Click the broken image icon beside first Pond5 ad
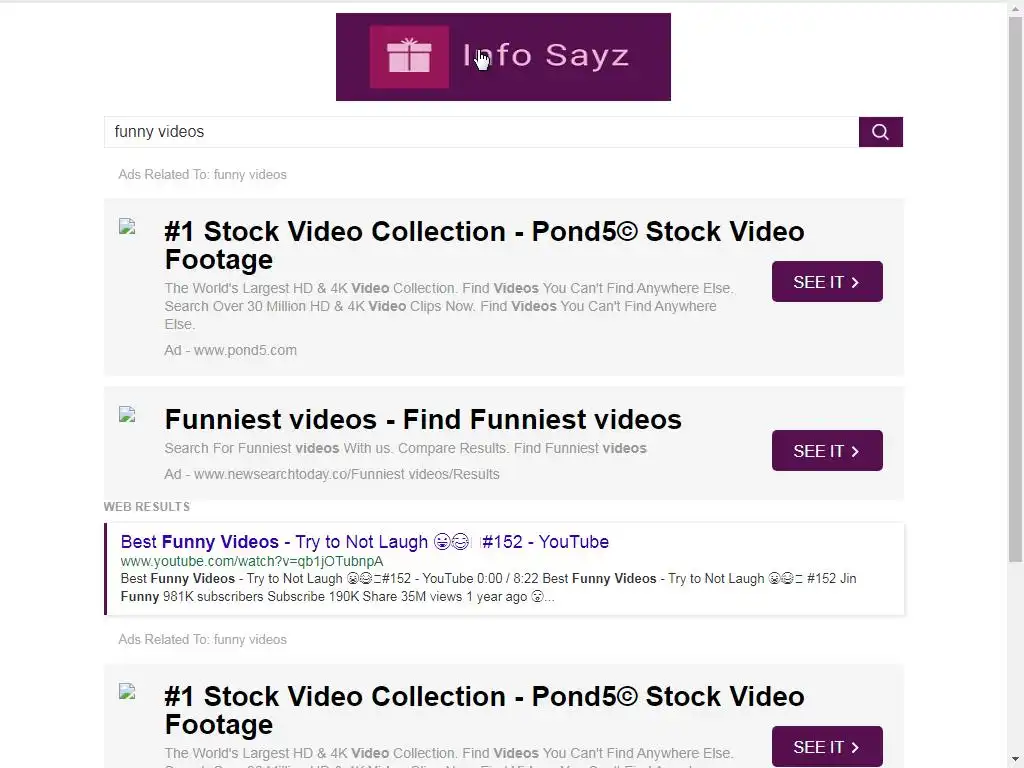The image size is (1024, 768). tap(127, 227)
